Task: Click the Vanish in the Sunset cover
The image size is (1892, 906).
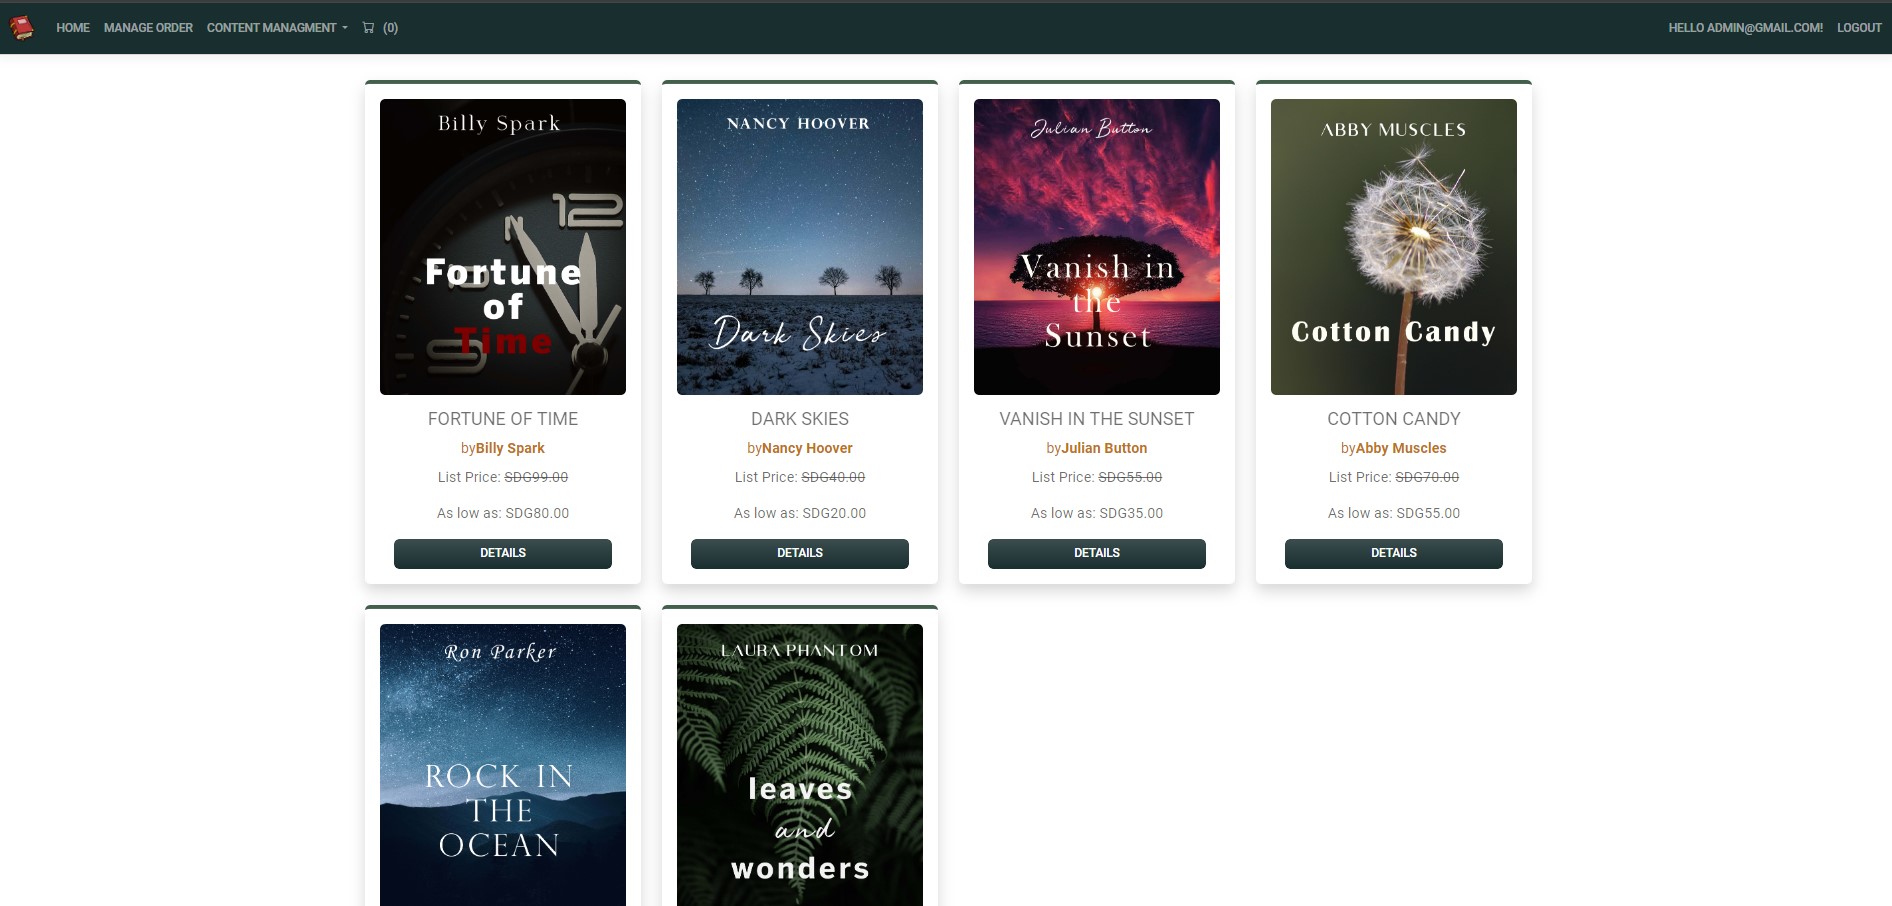Action: 1096,246
